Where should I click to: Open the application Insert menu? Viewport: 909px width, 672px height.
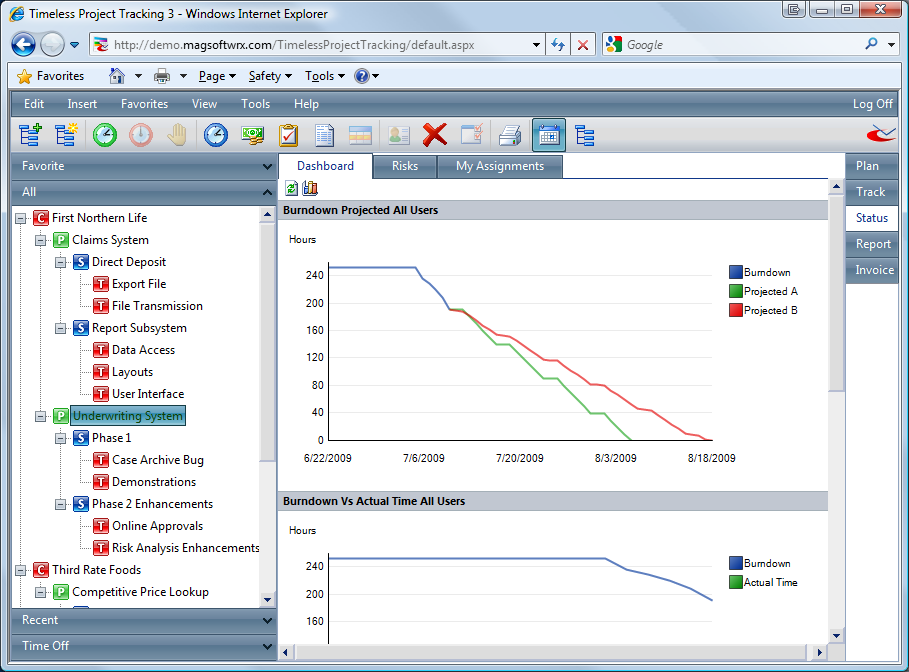(82, 104)
